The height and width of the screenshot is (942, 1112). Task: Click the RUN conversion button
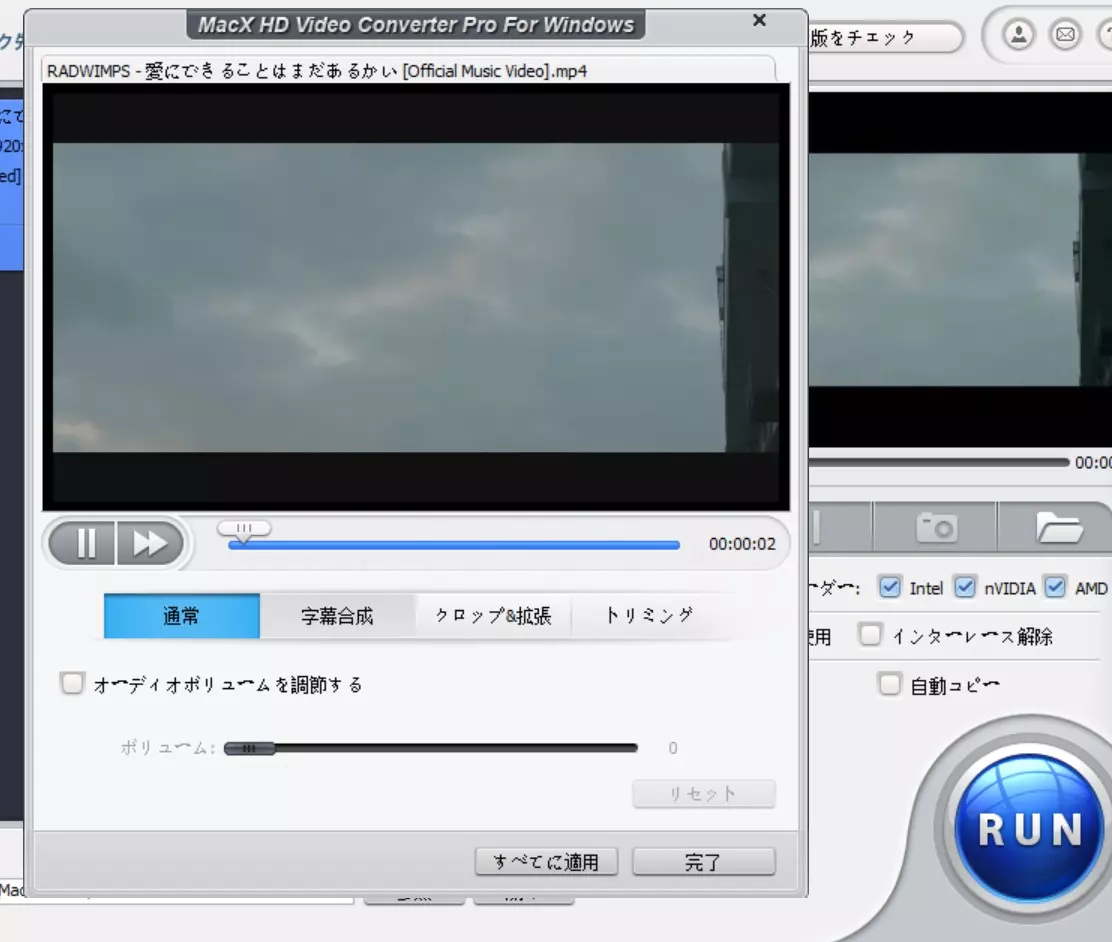[1030, 829]
